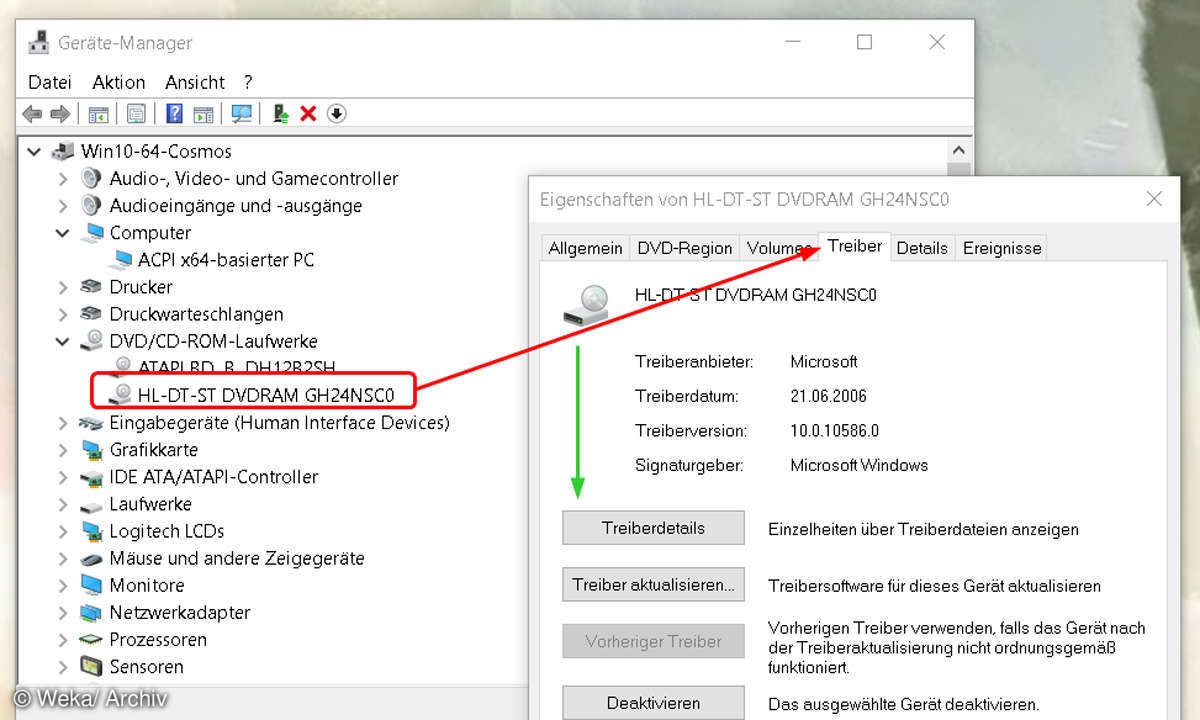The height and width of the screenshot is (720, 1200).
Task: Select the Mäuse und andere Zeigegeräte icon
Action: pos(92,558)
